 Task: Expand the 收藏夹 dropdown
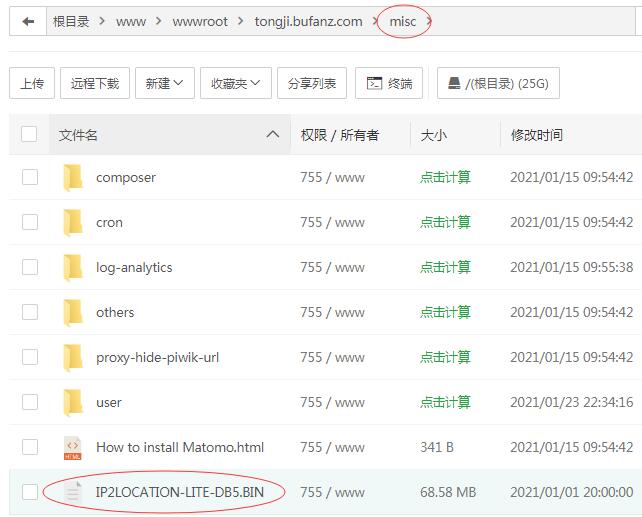pyautogui.click(x=235, y=83)
